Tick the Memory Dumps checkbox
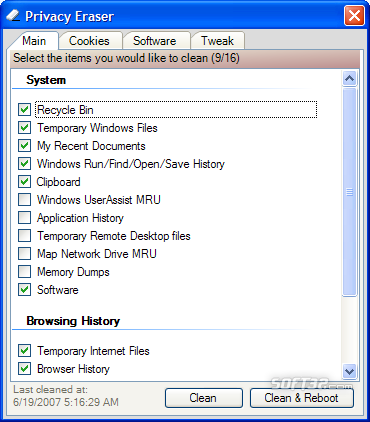370x422 pixels. tap(24, 272)
